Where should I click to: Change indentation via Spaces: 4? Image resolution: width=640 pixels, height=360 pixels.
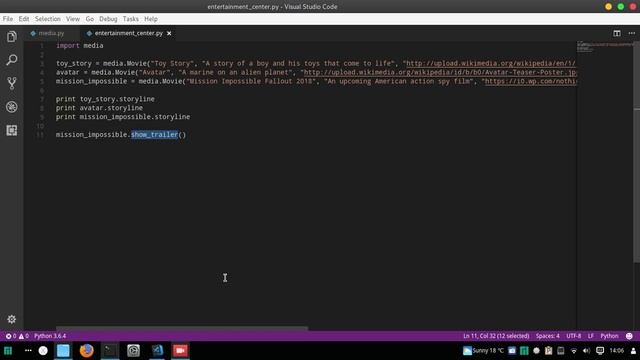point(547,336)
